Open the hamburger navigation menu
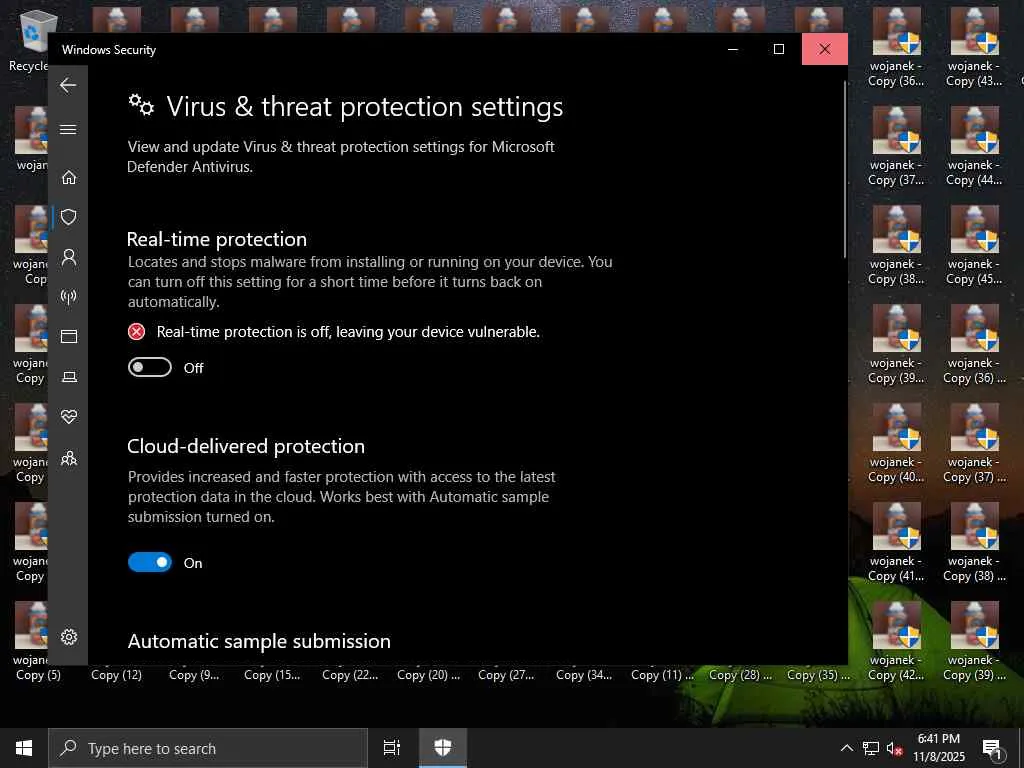Viewport: 1024px width, 768px height. point(68,129)
